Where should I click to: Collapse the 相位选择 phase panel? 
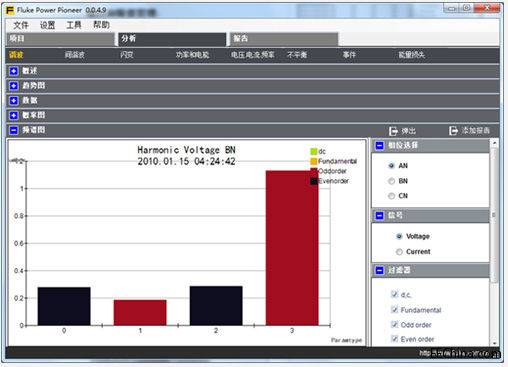click(379, 146)
